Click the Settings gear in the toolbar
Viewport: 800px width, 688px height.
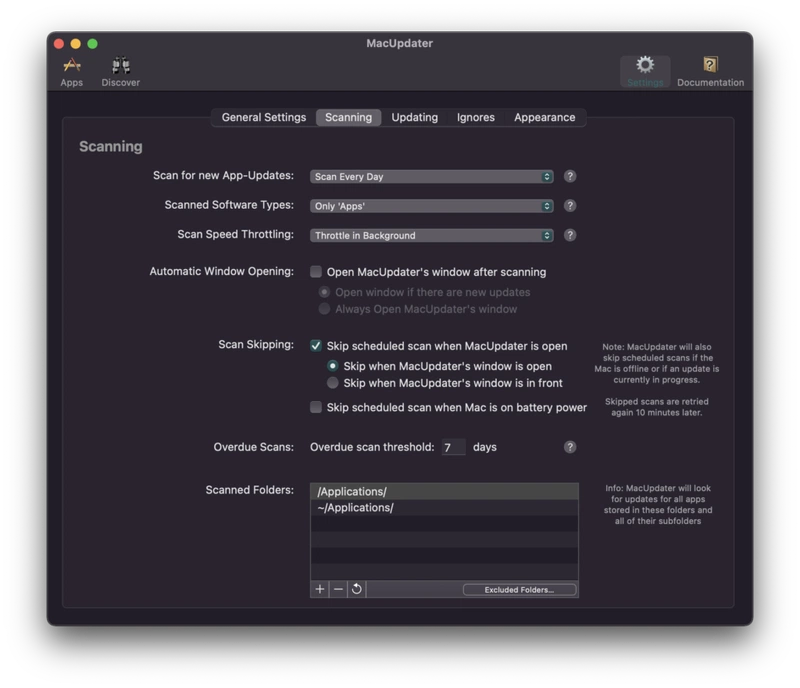647,68
